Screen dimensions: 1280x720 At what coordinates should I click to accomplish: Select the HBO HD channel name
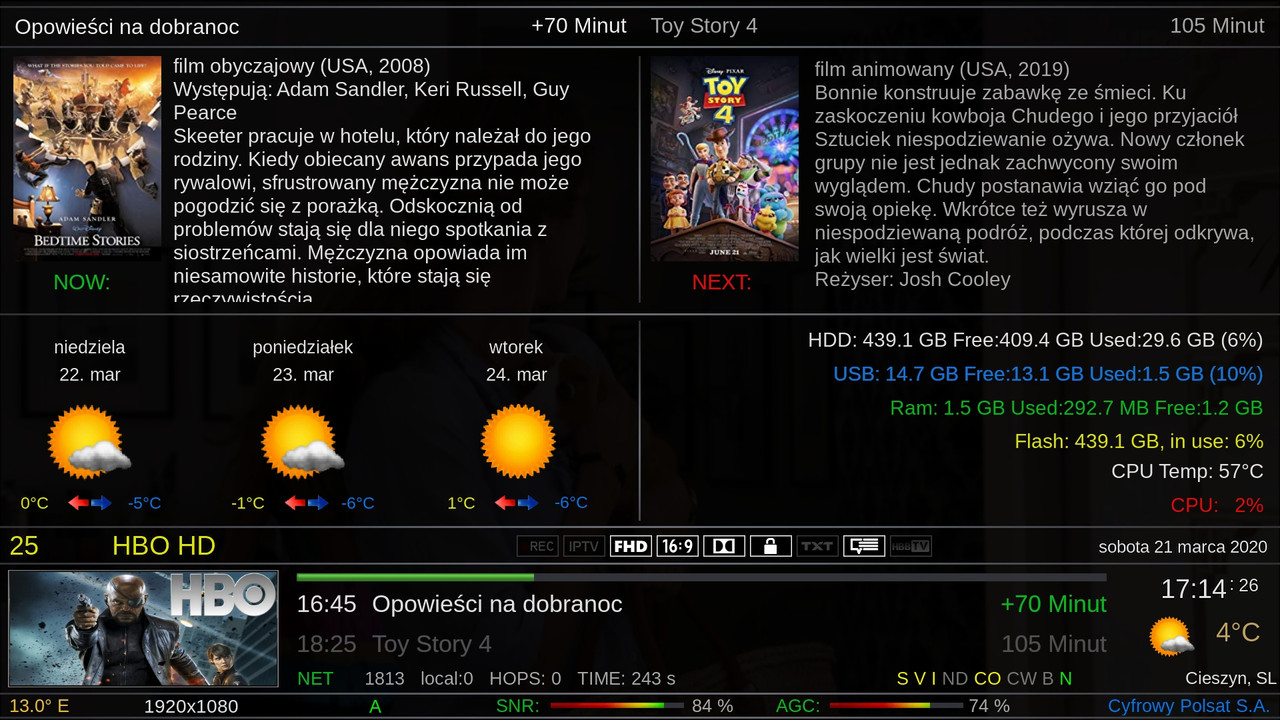[164, 546]
